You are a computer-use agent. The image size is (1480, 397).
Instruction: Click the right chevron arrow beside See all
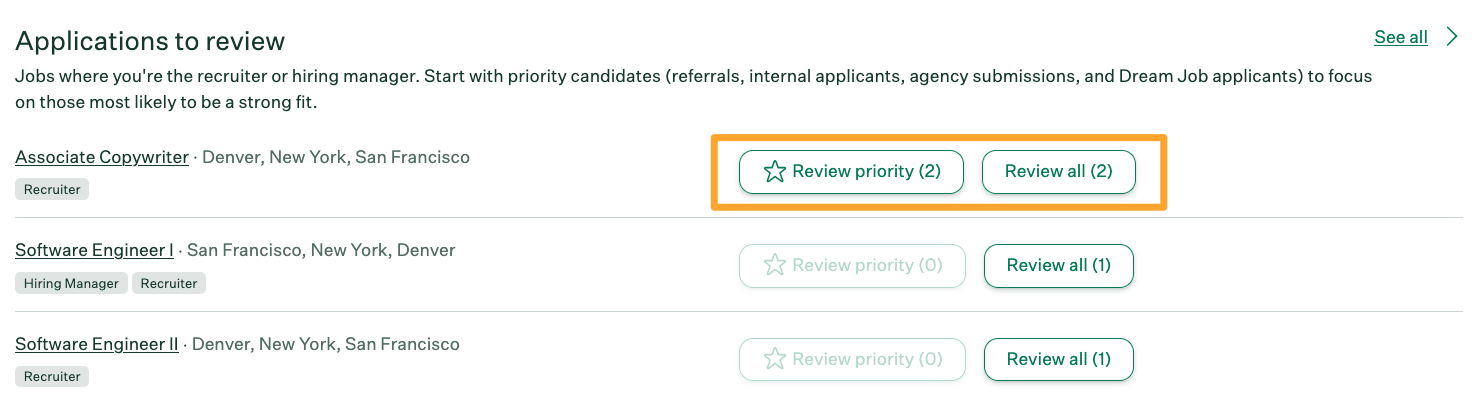(1453, 37)
